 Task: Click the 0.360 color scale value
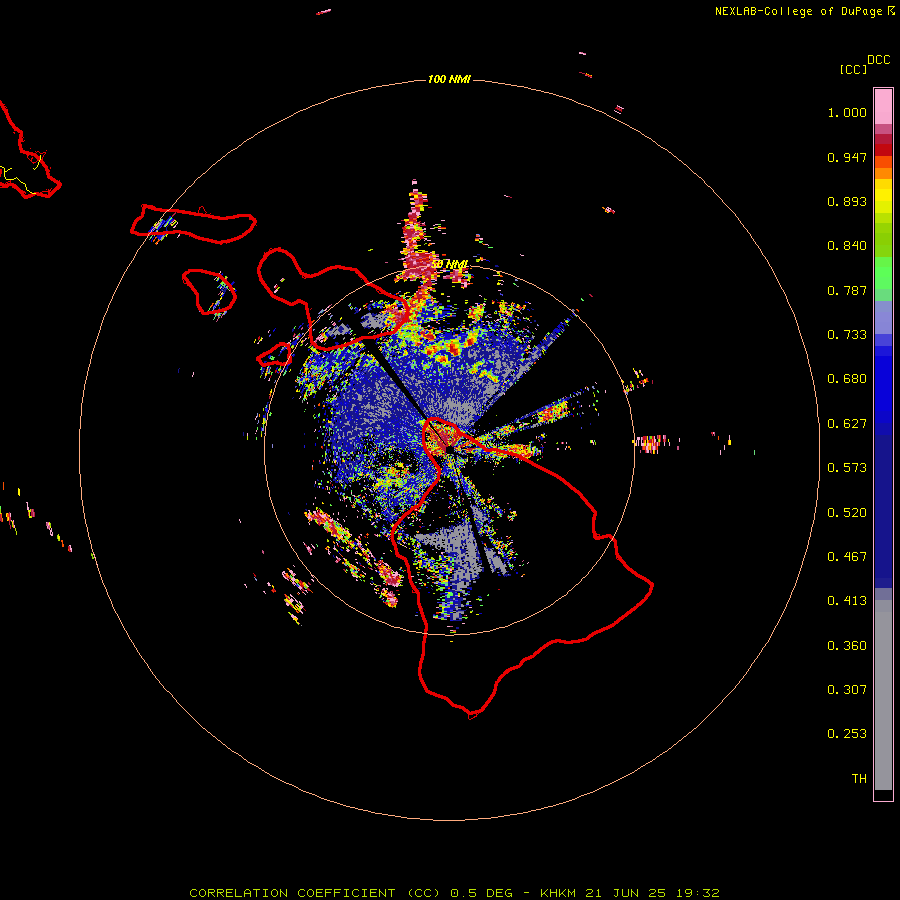[x=847, y=646]
